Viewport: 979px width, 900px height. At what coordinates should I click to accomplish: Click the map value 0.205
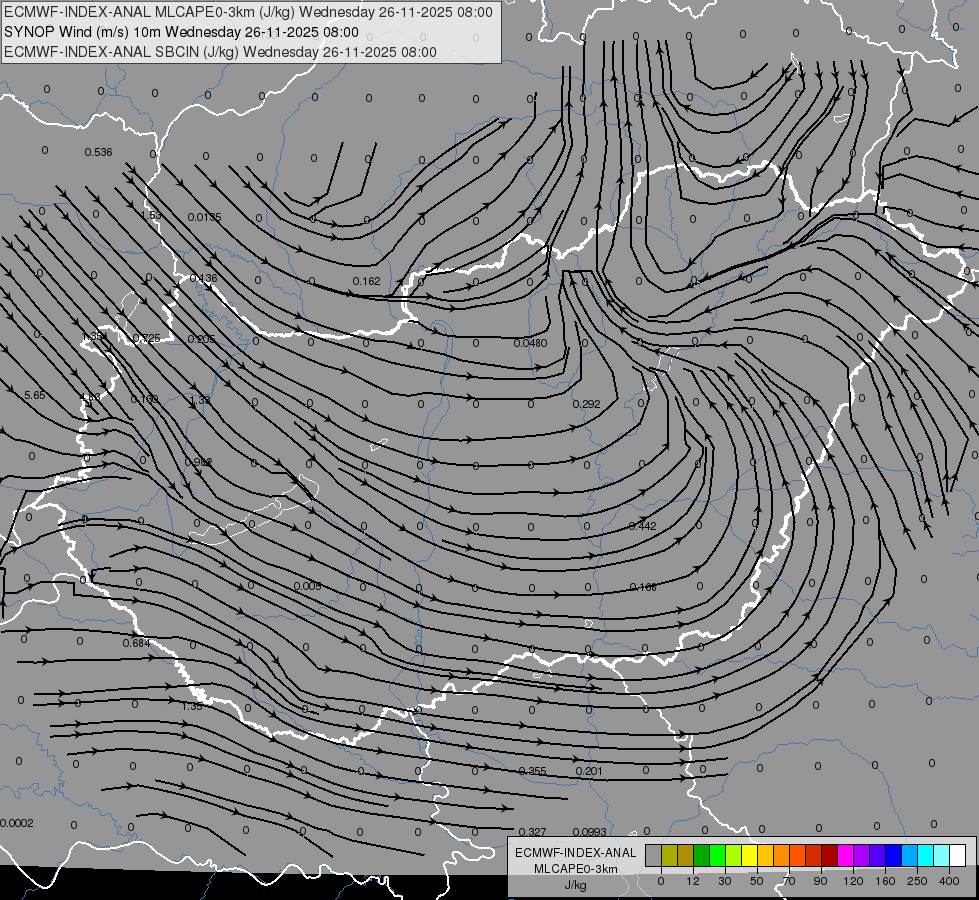coord(201,339)
